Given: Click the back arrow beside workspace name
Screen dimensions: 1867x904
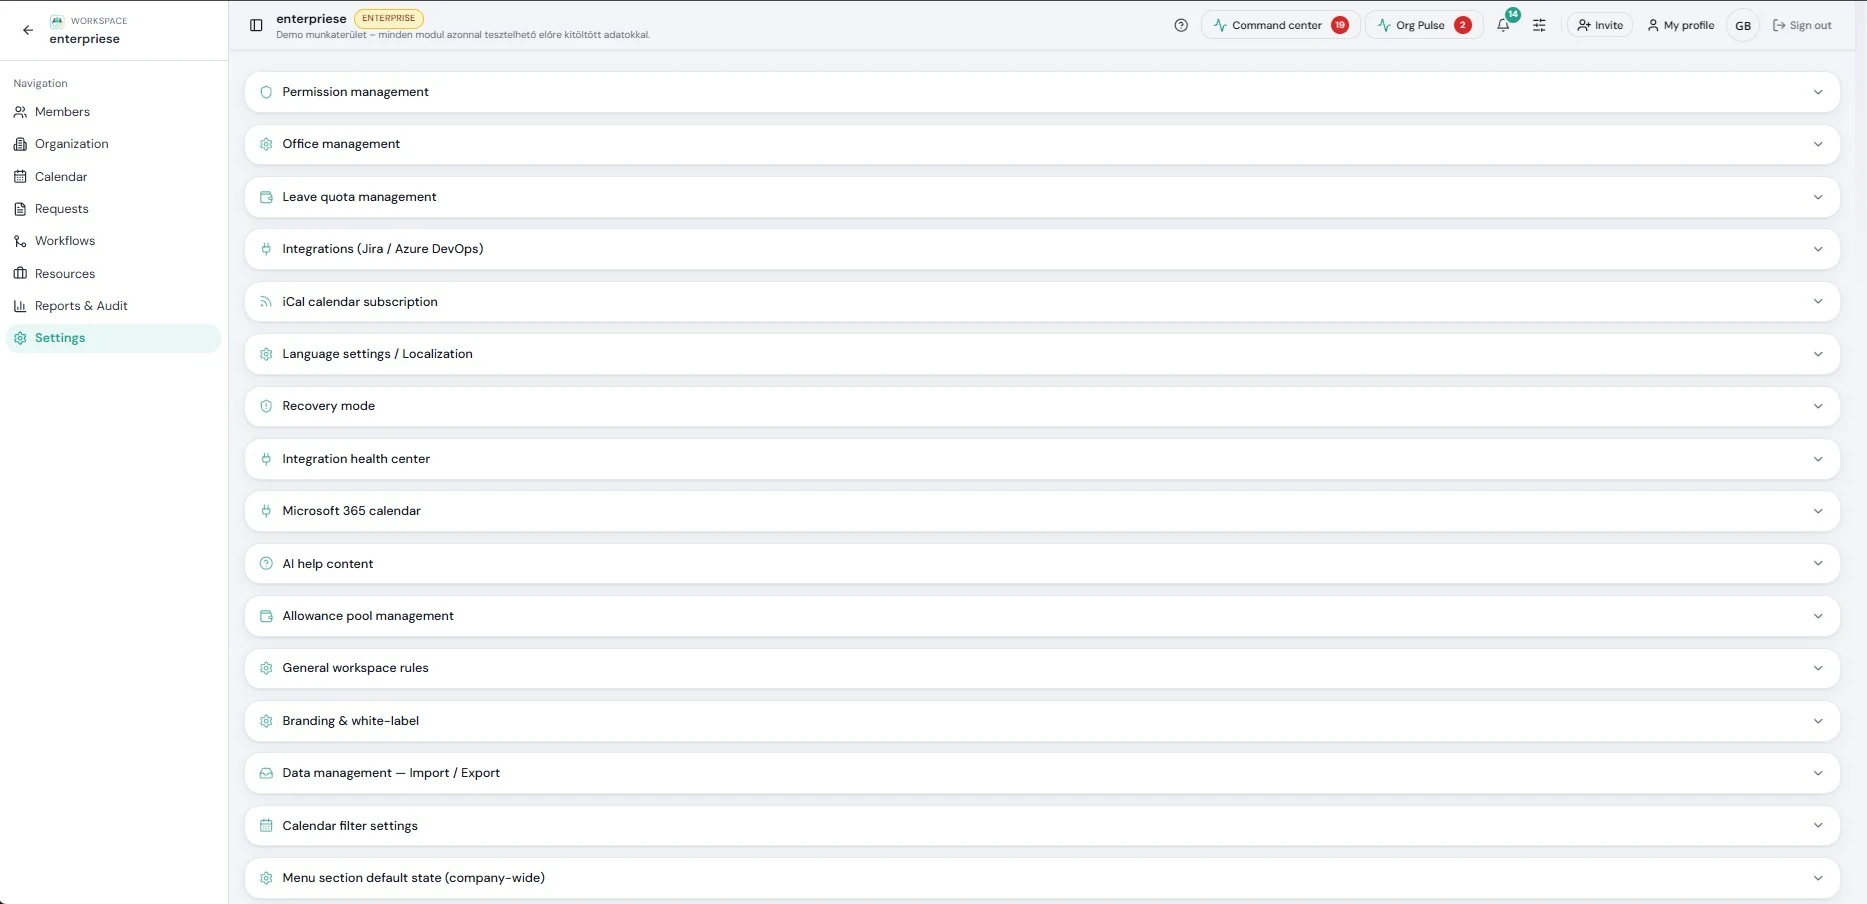Looking at the screenshot, I should click(x=28, y=30).
